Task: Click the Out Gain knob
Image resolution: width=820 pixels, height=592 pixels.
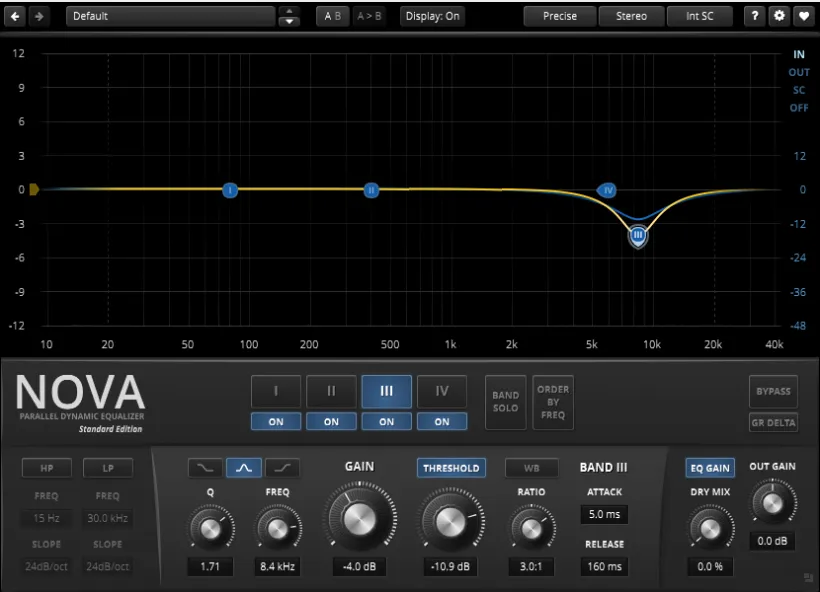Action: (x=772, y=503)
